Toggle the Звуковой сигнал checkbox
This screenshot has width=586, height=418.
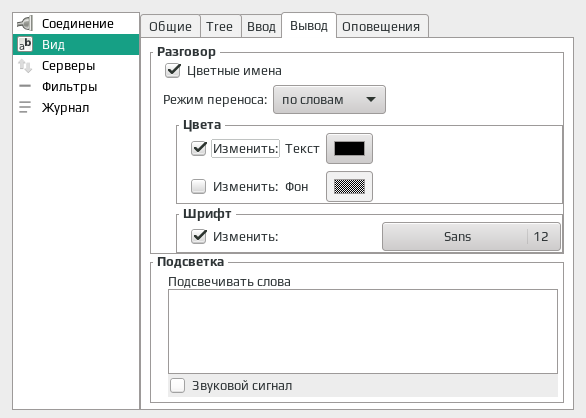[x=177, y=385]
